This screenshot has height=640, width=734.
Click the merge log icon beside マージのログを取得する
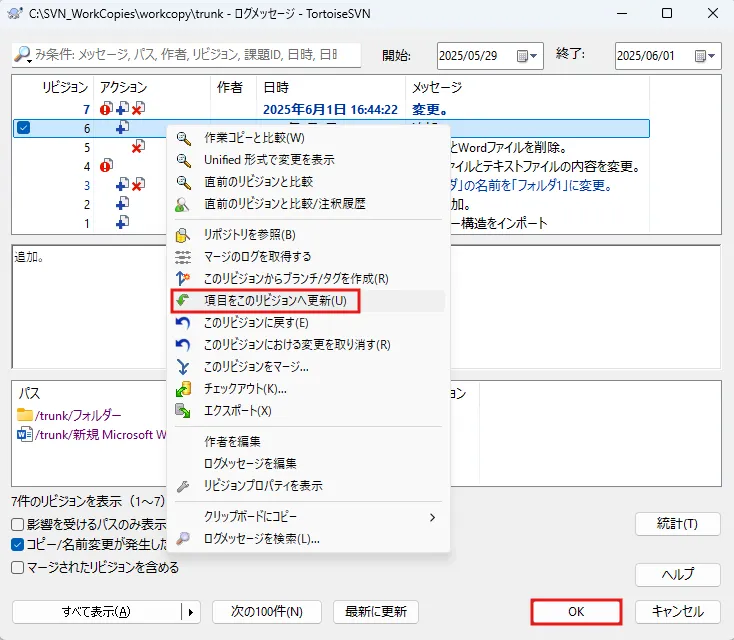click(x=183, y=257)
